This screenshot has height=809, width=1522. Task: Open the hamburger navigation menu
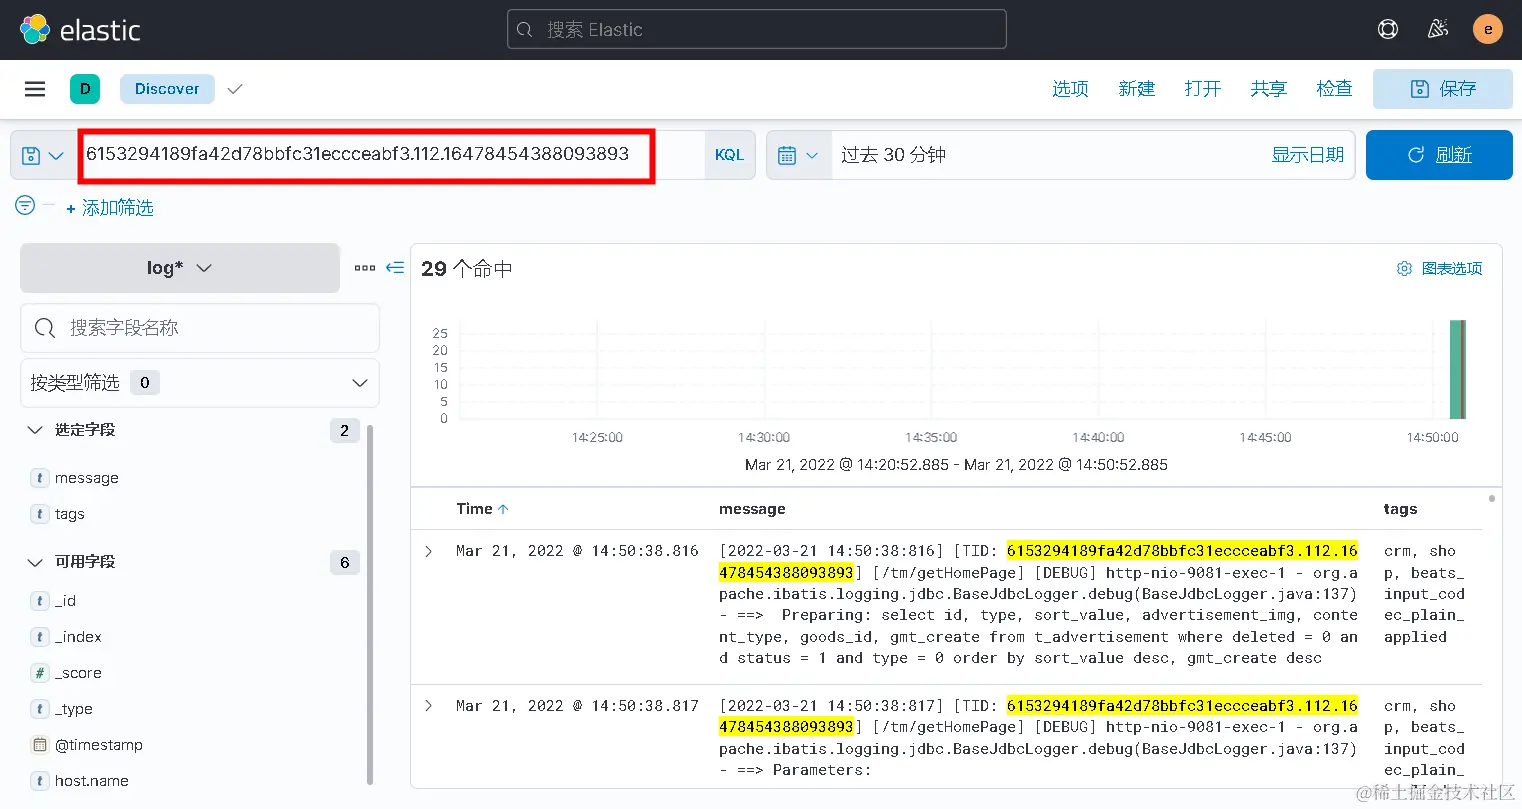[x=35, y=89]
